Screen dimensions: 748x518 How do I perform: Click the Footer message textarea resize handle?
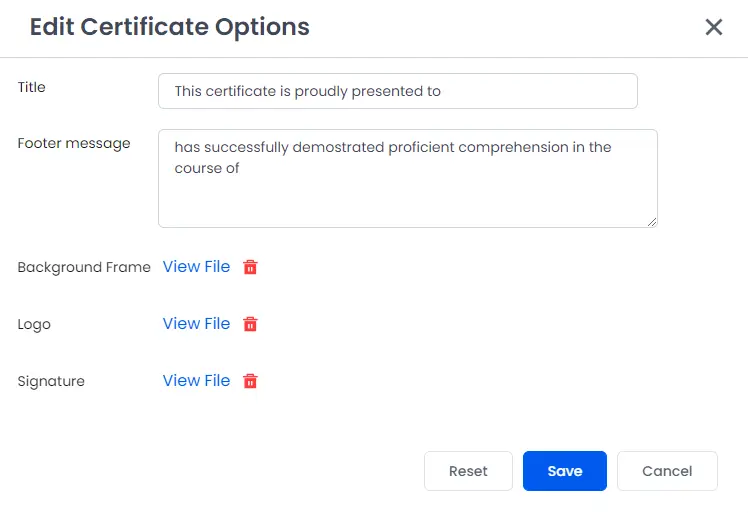tap(652, 222)
